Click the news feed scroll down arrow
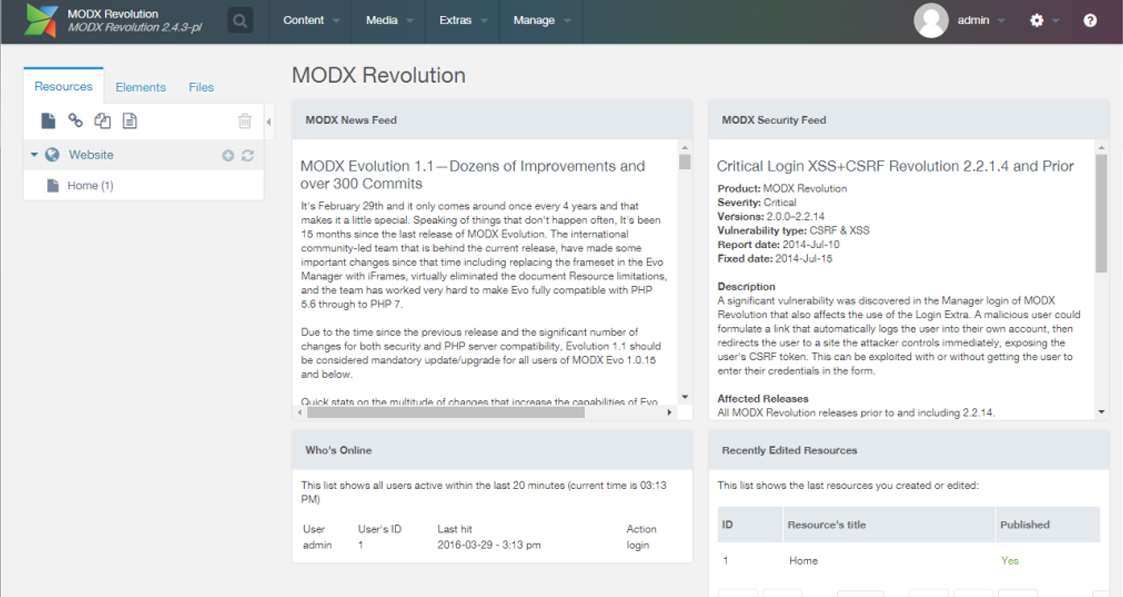This screenshot has height=597, width=1123. pyautogui.click(x=685, y=397)
